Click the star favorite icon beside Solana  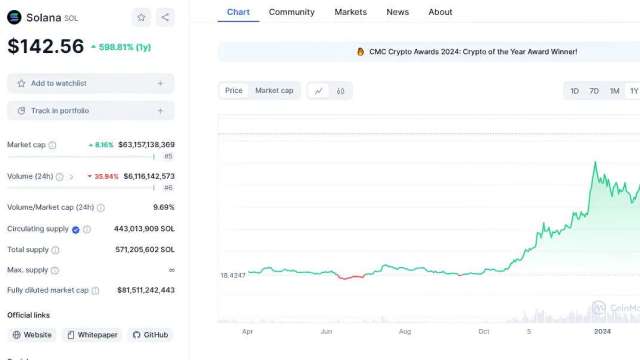click(141, 17)
